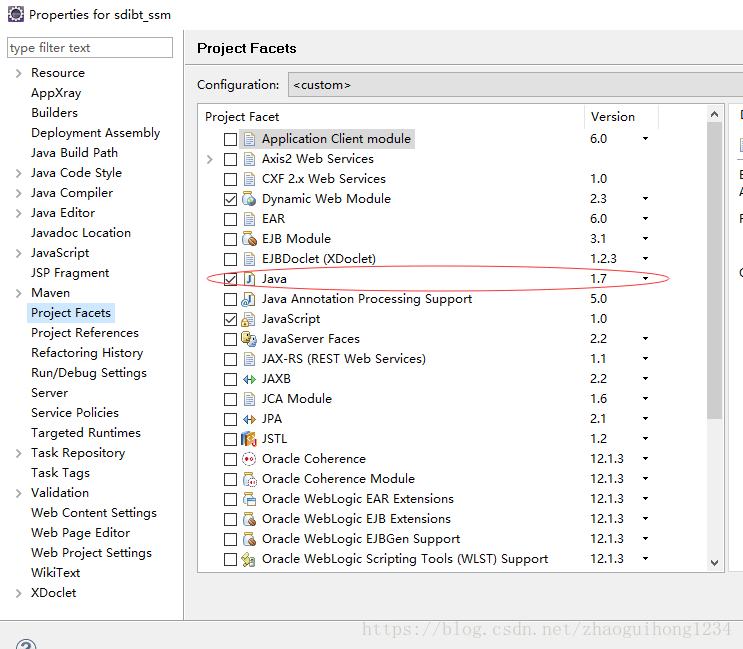The width and height of the screenshot is (743, 649).
Task: Click the JPA arrows icon
Action: click(249, 419)
